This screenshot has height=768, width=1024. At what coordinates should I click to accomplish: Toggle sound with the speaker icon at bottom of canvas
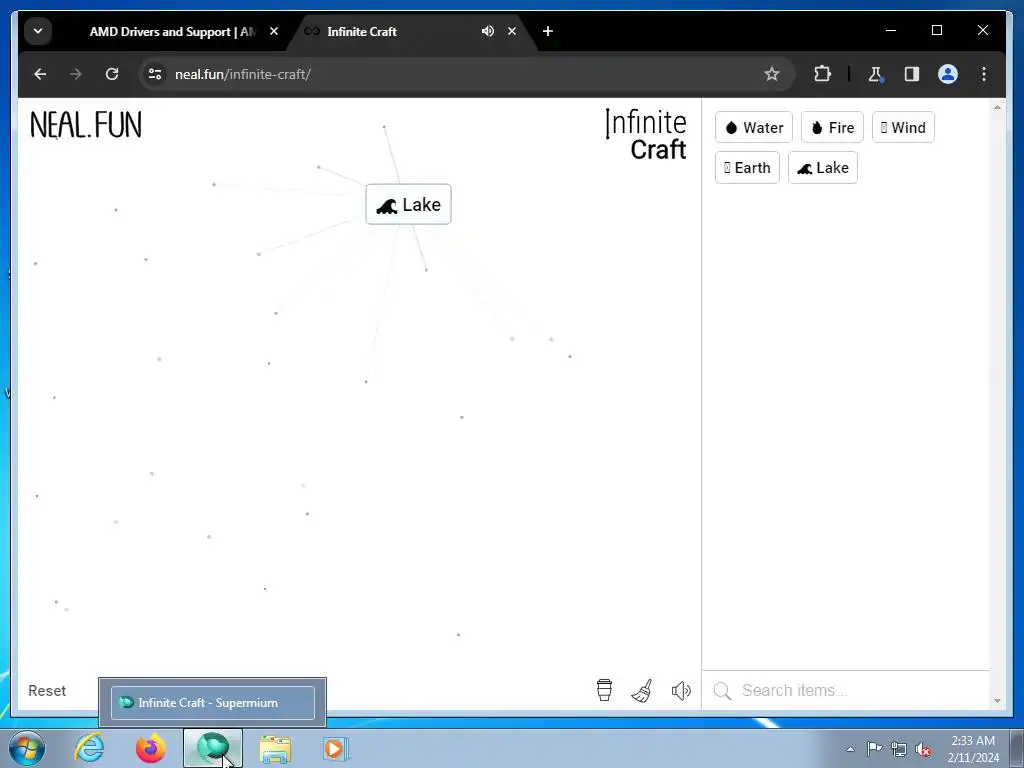coord(680,690)
